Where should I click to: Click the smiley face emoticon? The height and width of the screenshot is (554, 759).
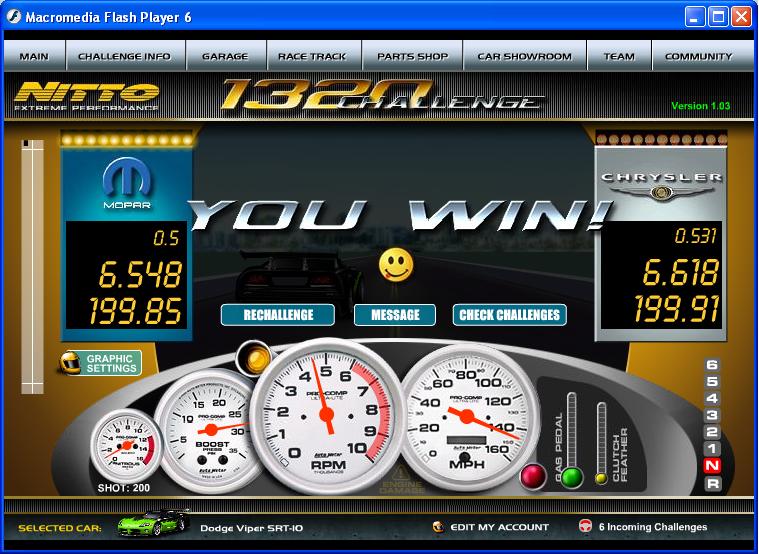click(x=396, y=265)
